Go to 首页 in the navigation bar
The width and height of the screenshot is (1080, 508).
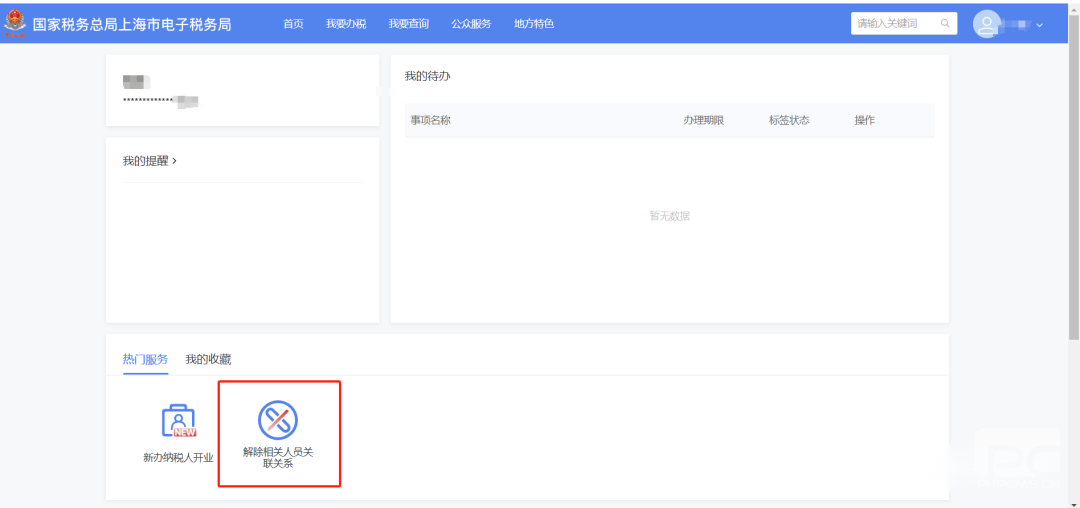(293, 24)
